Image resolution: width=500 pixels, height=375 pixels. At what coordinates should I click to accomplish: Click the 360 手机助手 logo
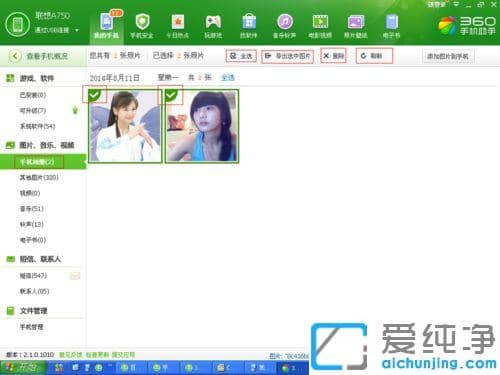pos(467,26)
